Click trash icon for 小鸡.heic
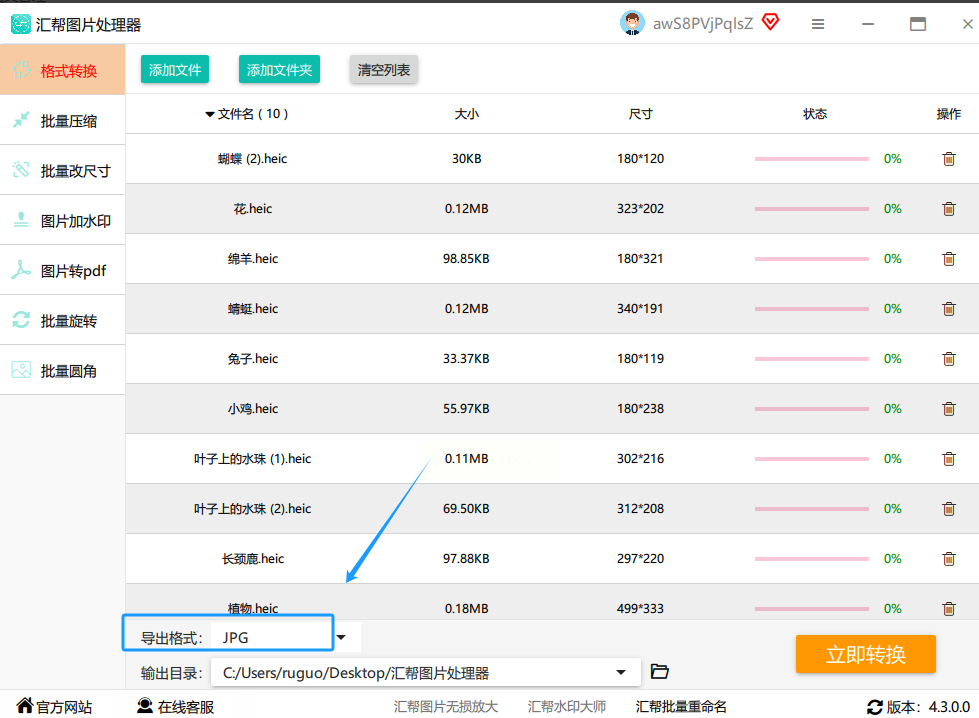The width and height of the screenshot is (979, 718). click(x=948, y=408)
